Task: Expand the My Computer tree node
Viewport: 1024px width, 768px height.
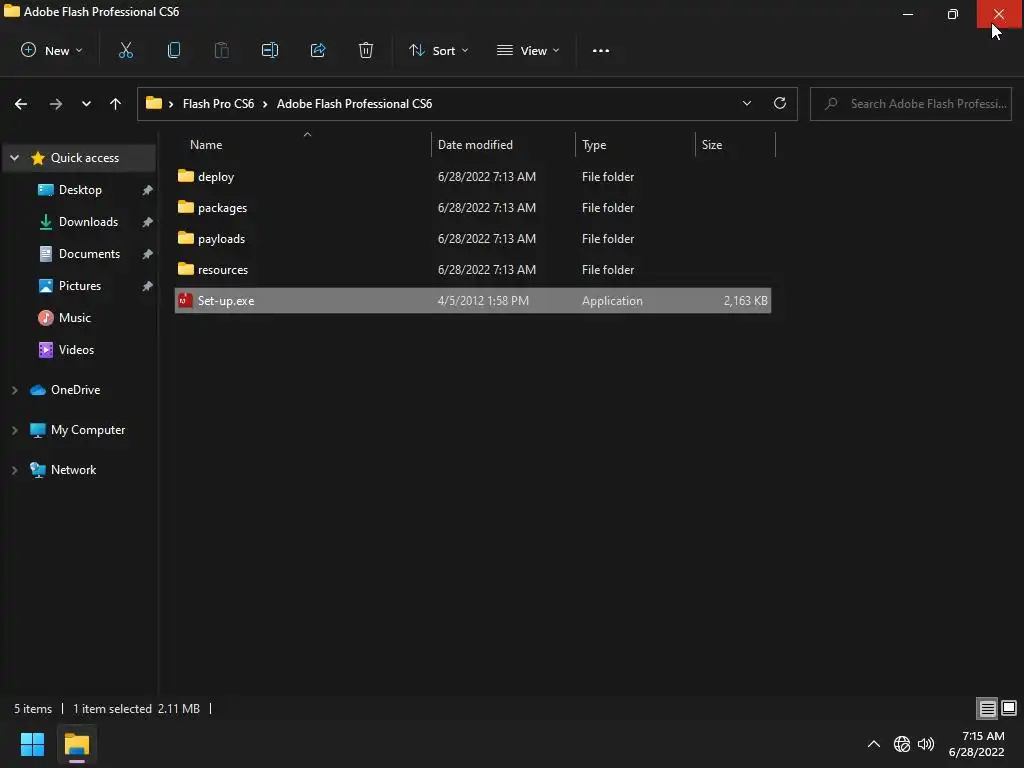Action: click(x=14, y=430)
